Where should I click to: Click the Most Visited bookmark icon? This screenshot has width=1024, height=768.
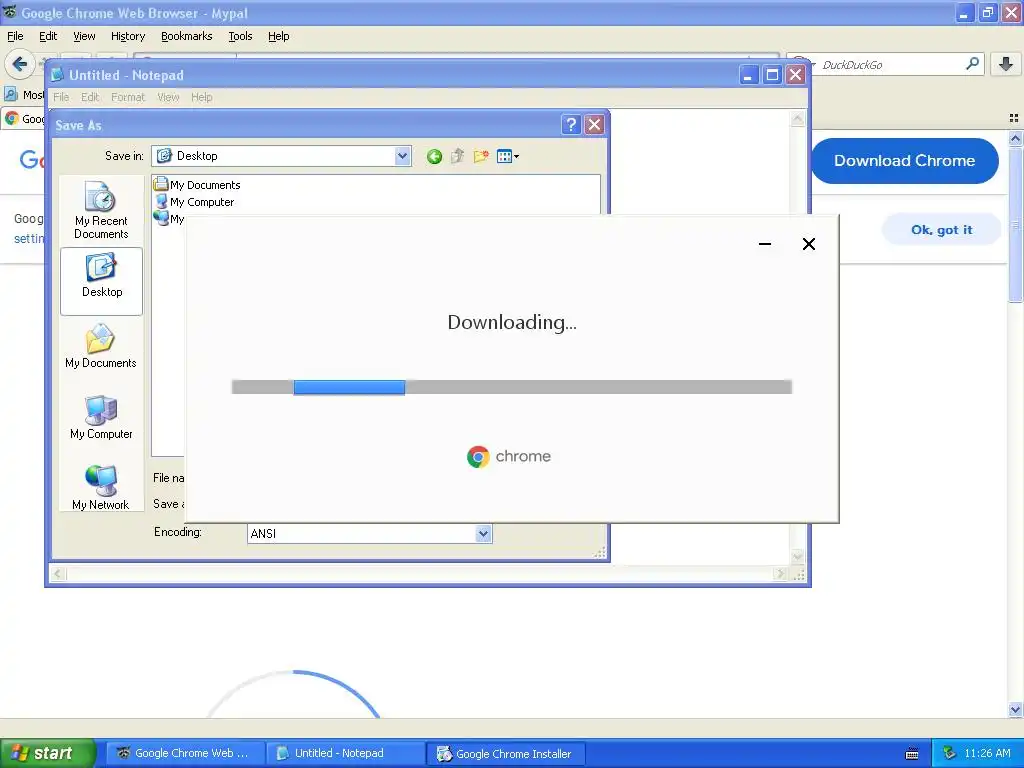click(11, 94)
